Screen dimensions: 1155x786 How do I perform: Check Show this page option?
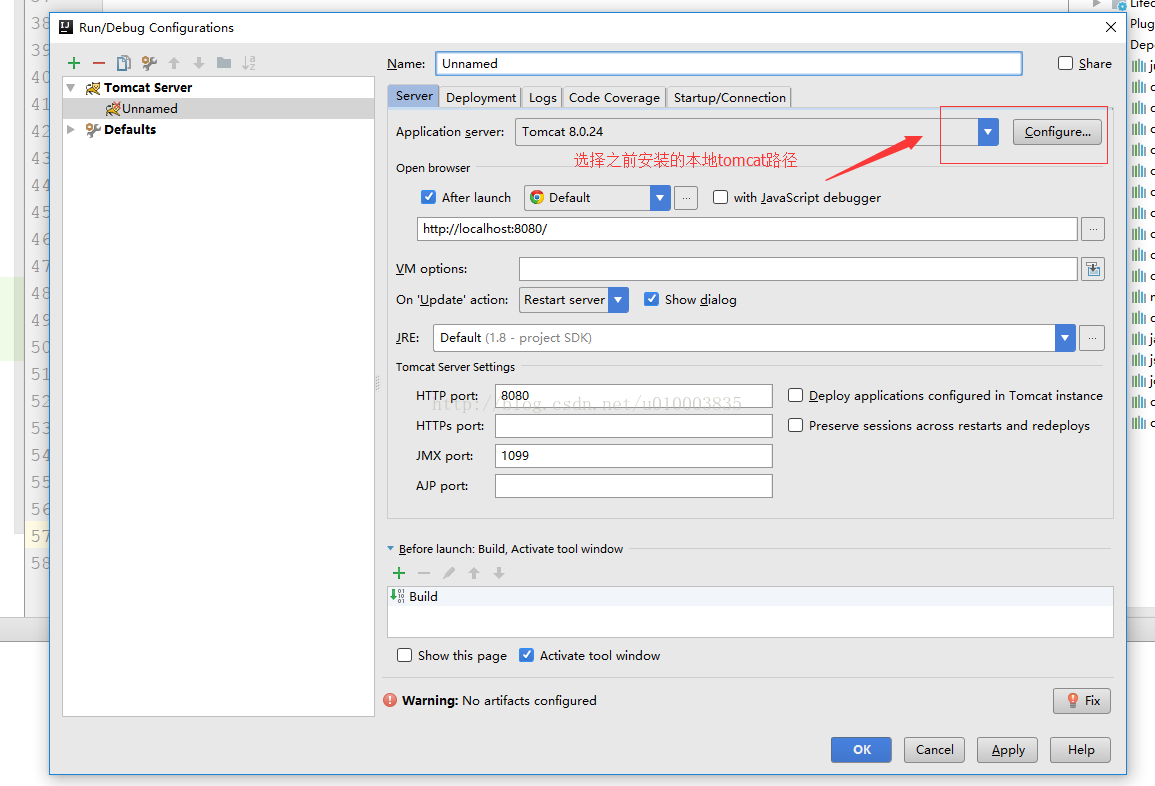click(404, 655)
